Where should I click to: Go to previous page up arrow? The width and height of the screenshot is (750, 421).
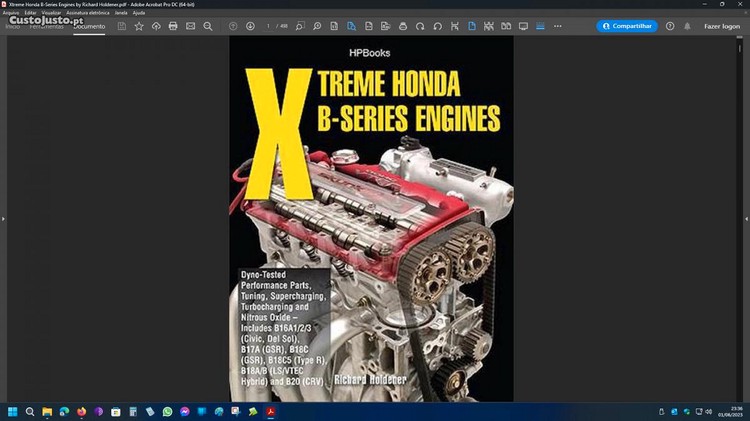[x=233, y=26]
